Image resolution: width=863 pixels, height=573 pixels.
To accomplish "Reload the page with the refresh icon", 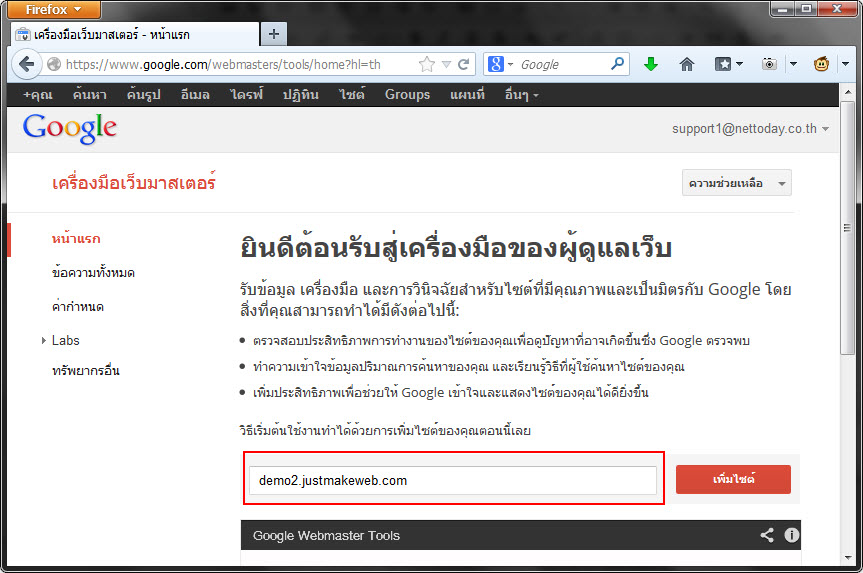I will [x=463, y=64].
